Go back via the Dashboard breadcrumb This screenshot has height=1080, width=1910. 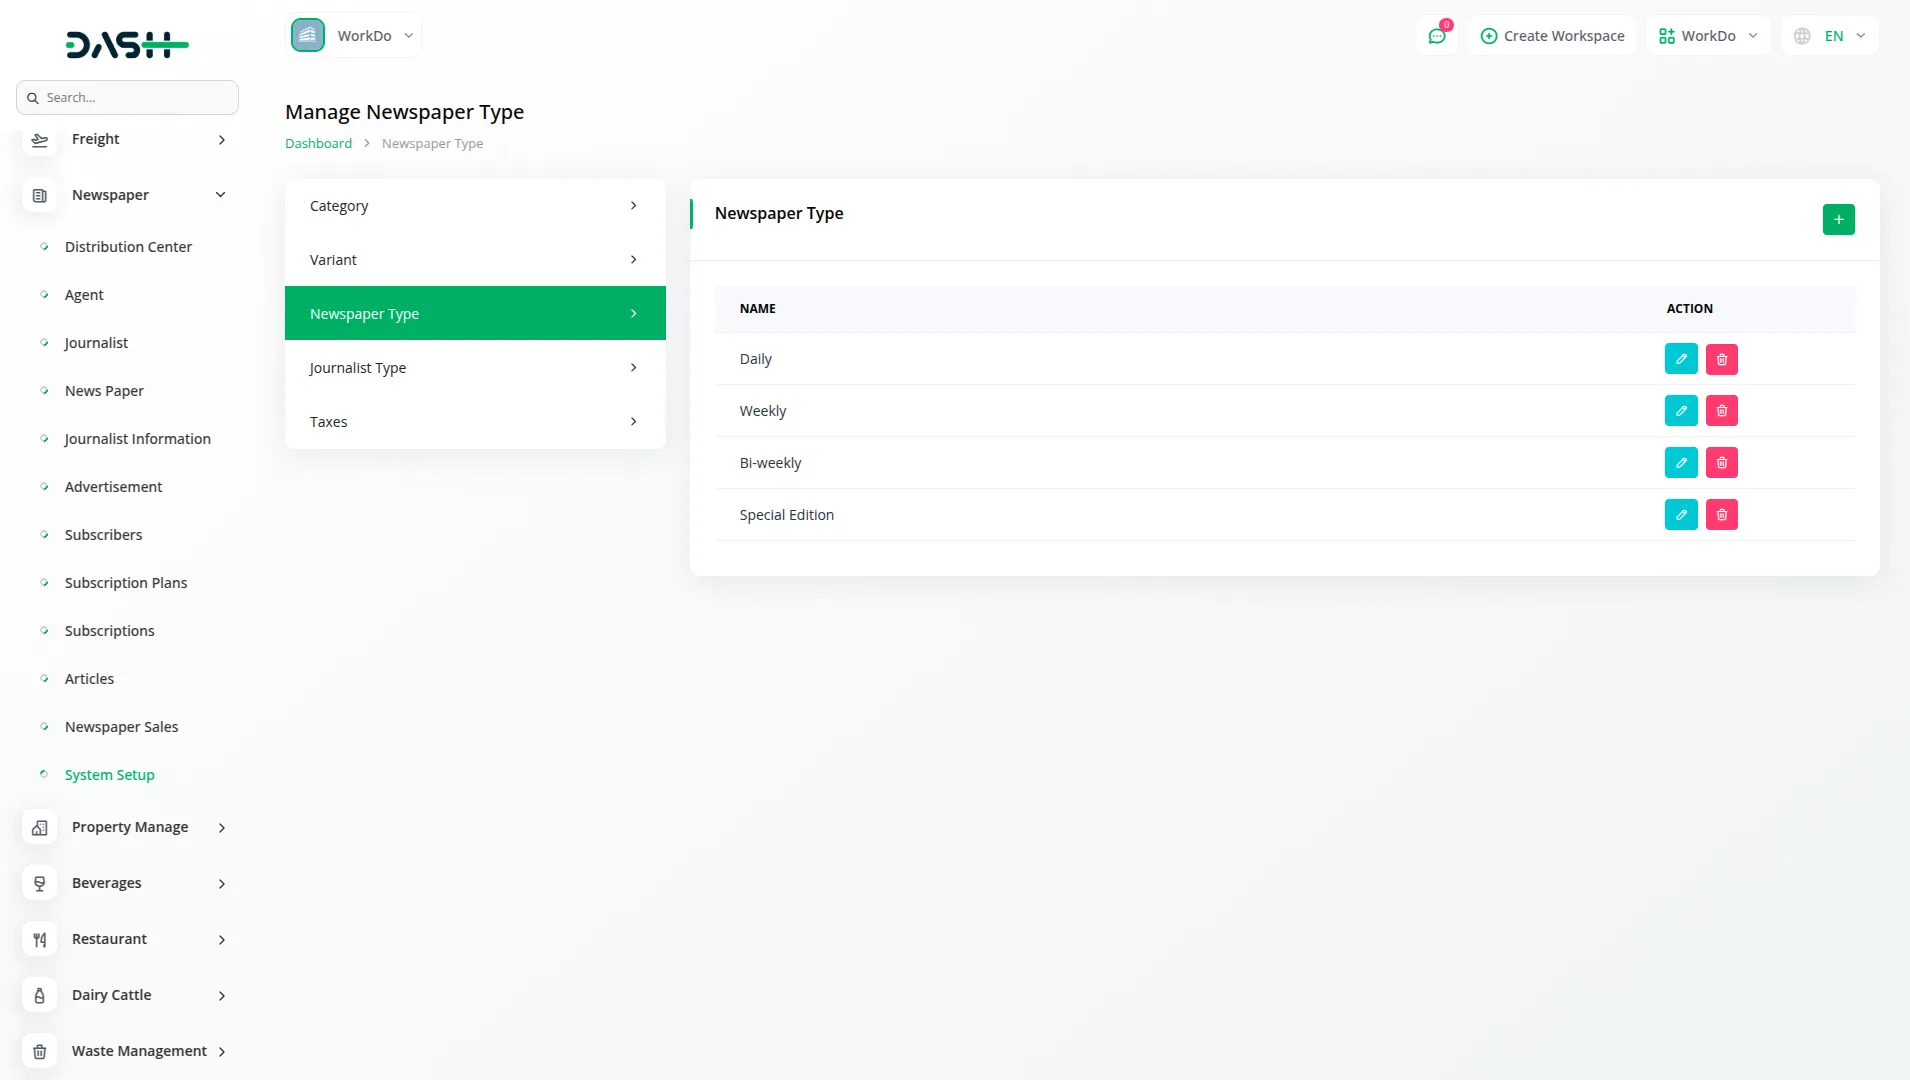[x=317, y=143]
